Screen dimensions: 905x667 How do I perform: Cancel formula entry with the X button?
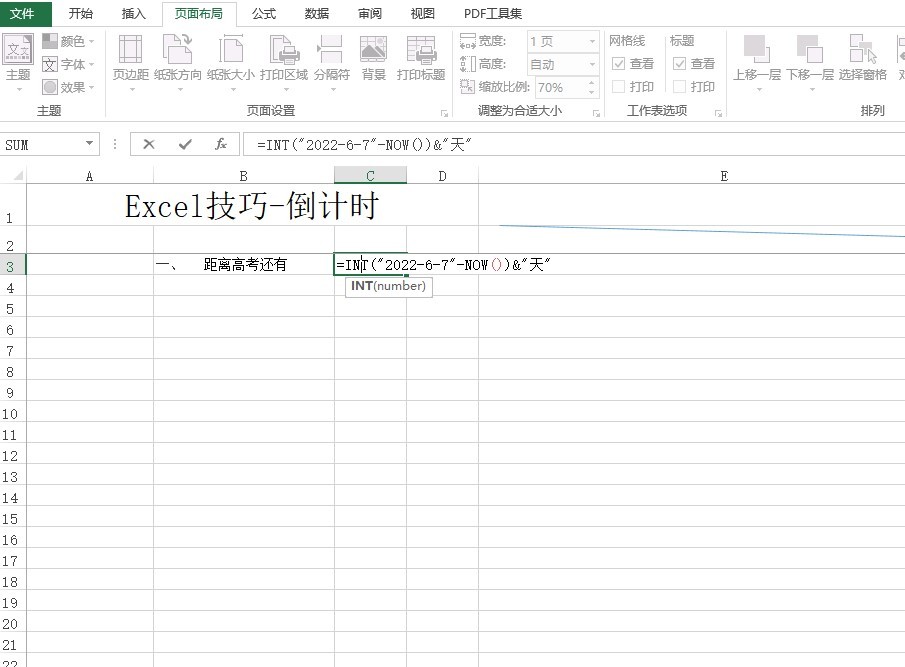click(x=149, y=144)
